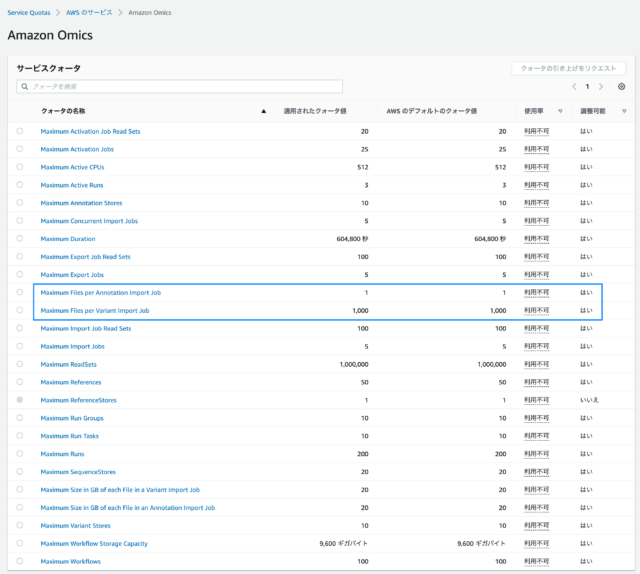Open Maximum Workflows quota link
Viewport: 640px width, 574px height.
(x=70, y=562)
